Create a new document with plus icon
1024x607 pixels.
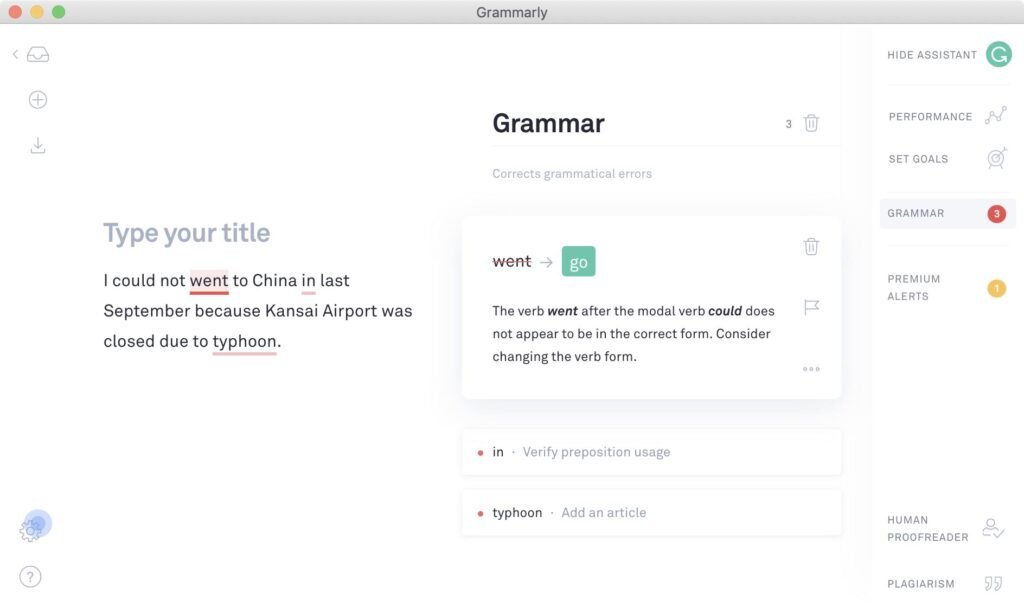[x=38, y=99]
